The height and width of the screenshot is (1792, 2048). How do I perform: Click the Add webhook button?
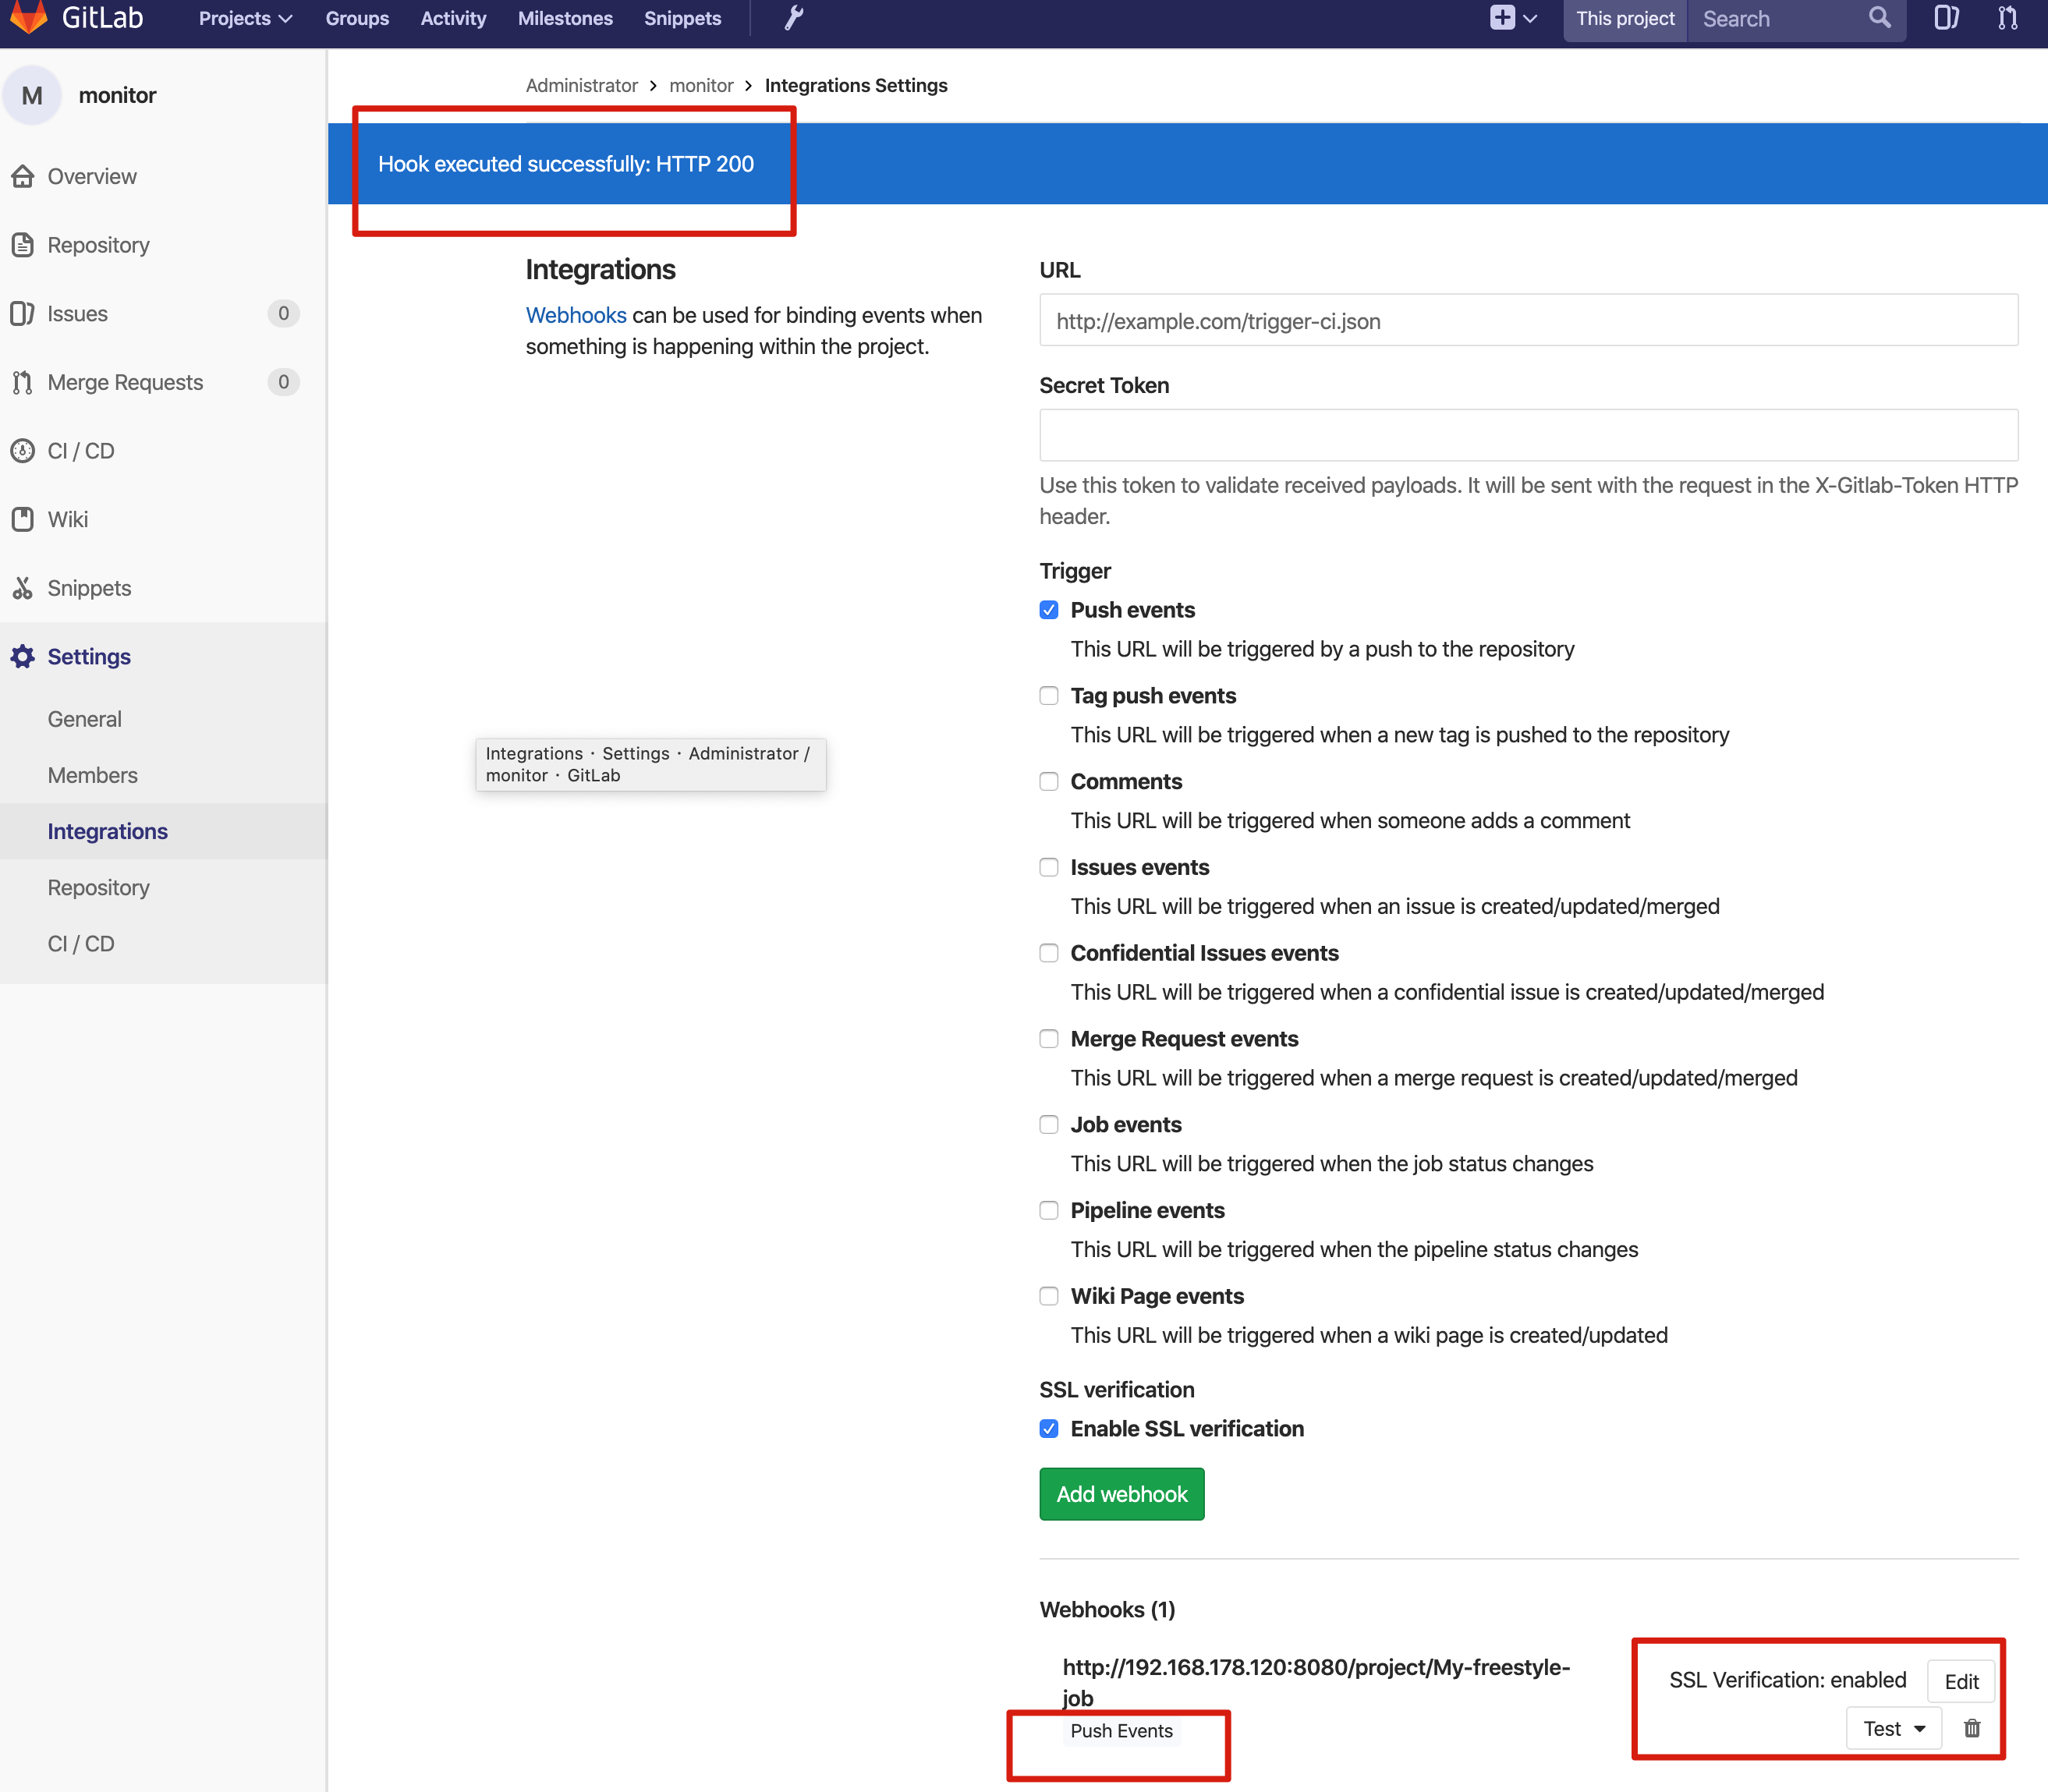(x=1122, y=1494)
